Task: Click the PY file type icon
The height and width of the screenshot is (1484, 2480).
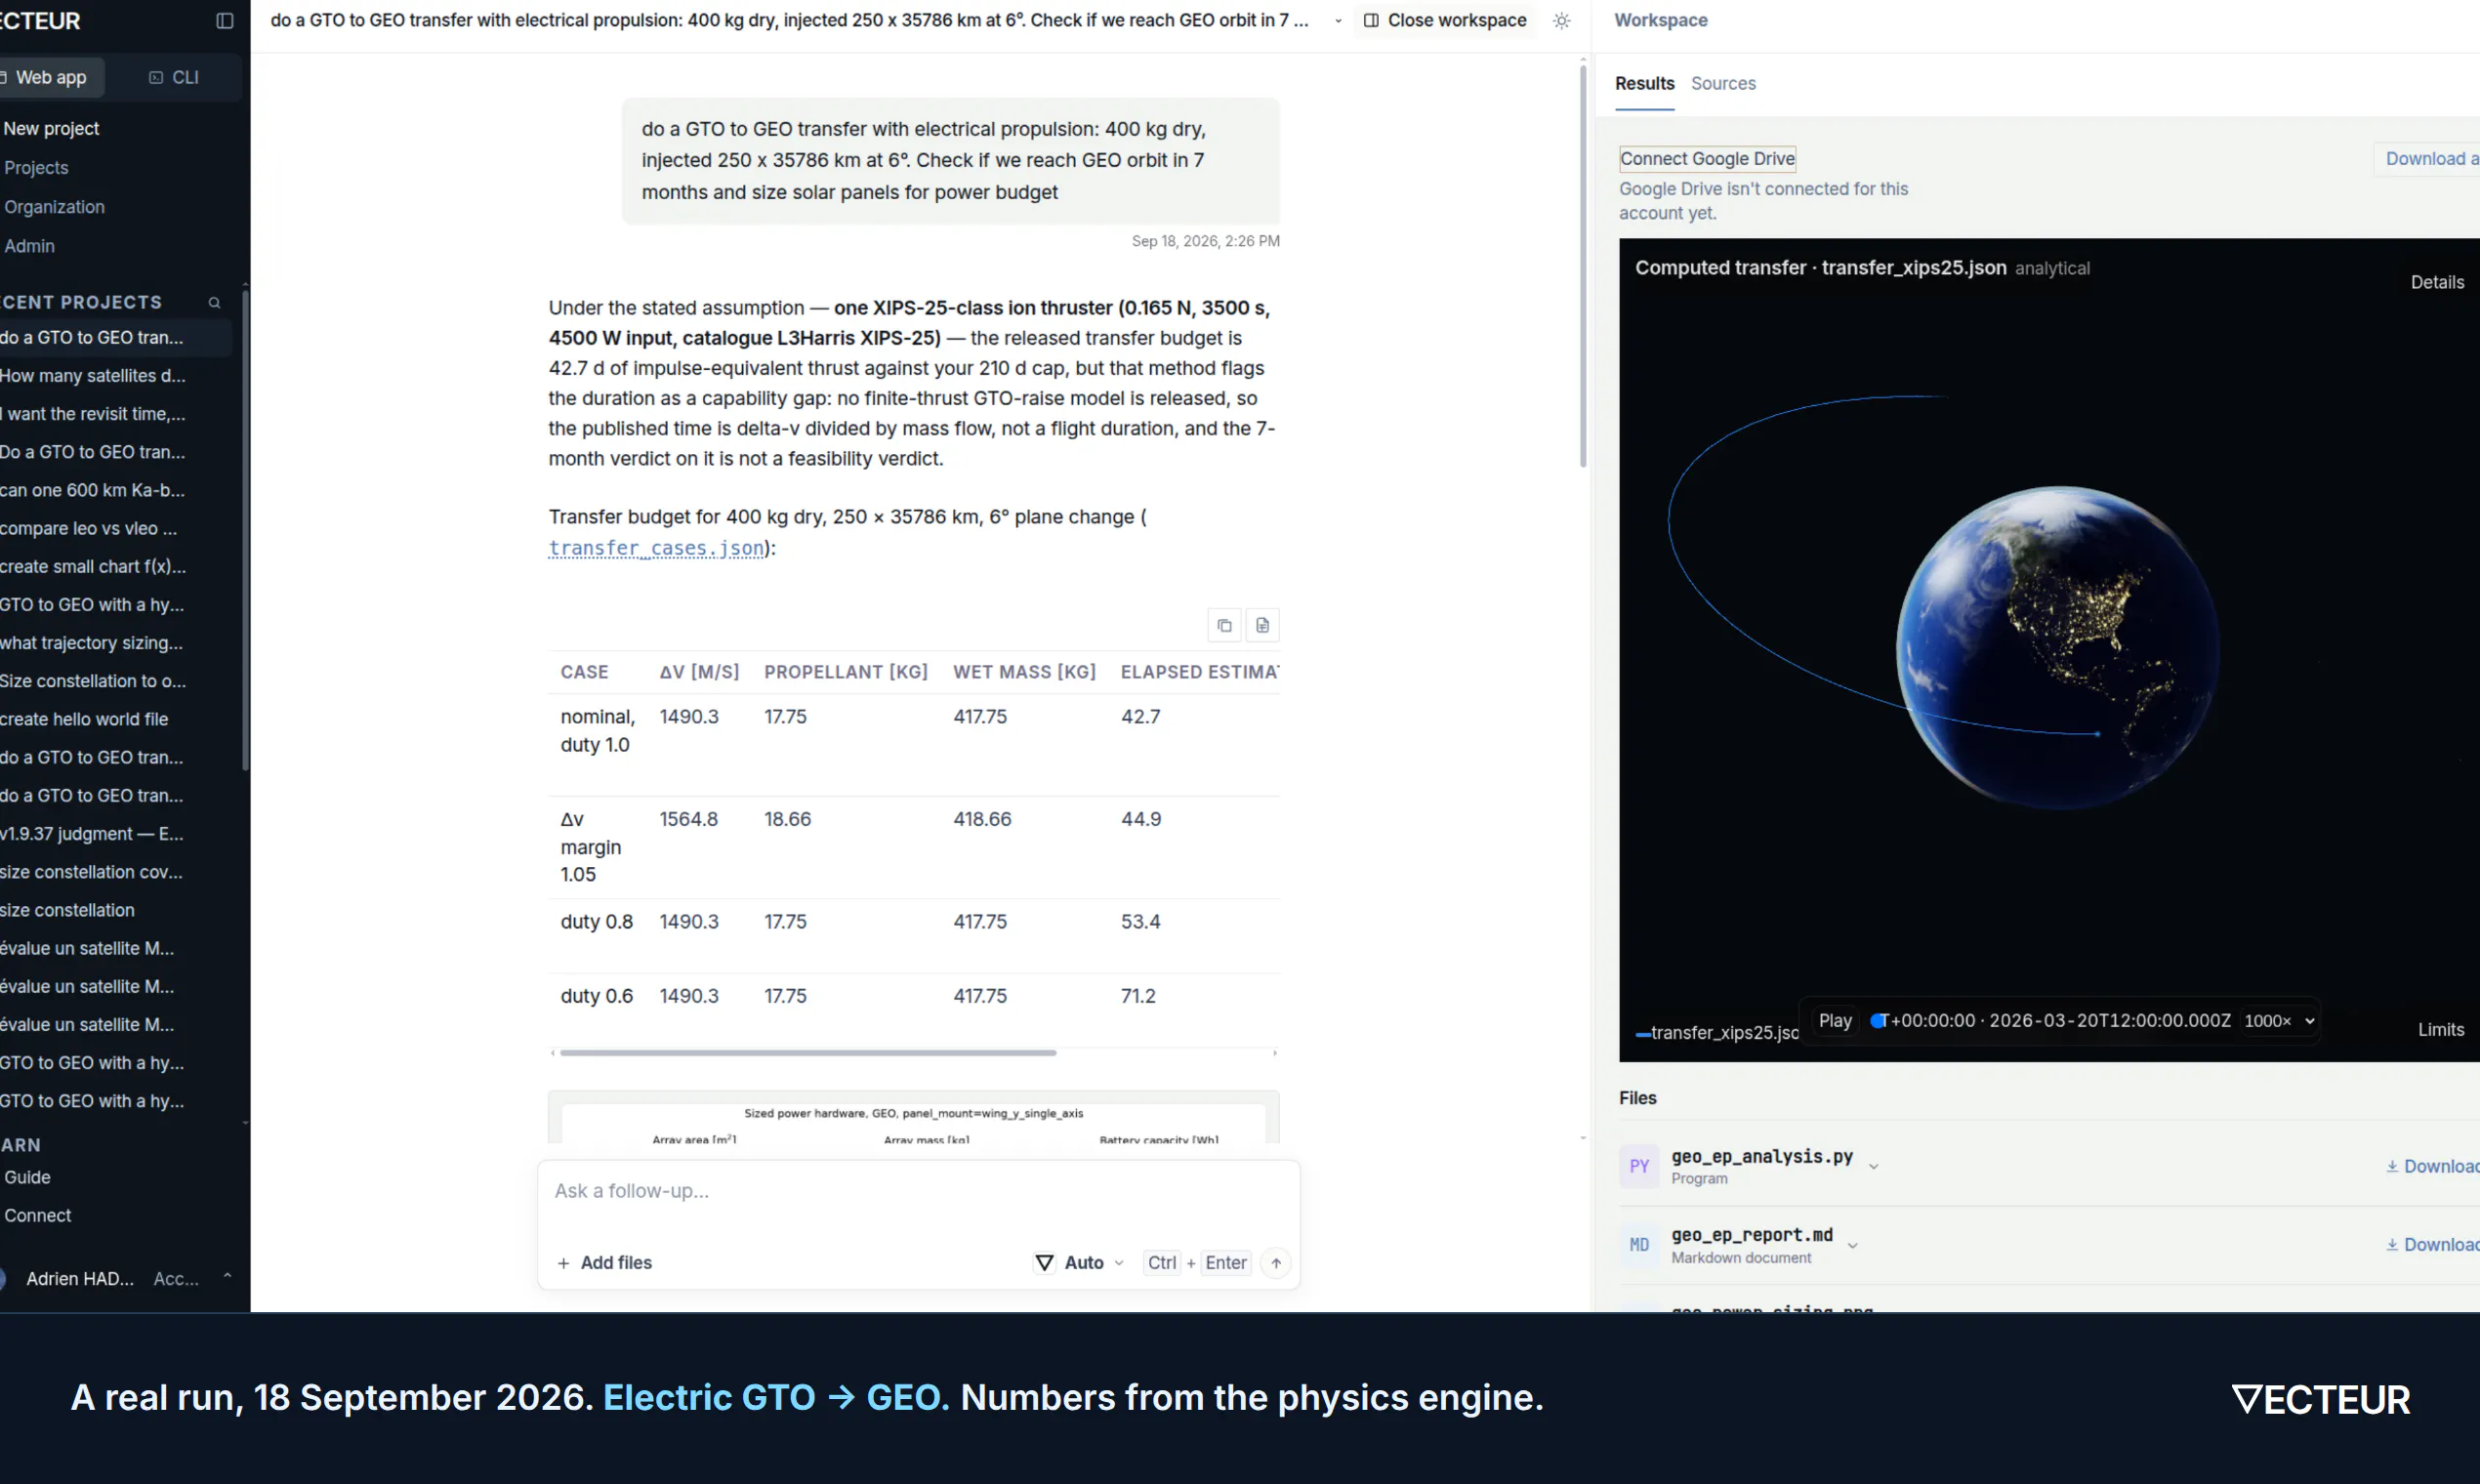Action: (1639, 1166)
